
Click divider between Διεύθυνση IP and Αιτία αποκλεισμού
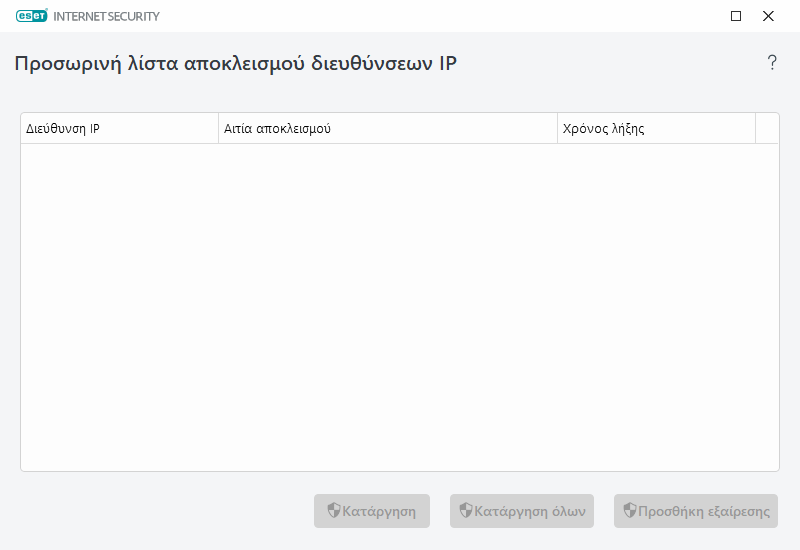click(x=218, y=129)
